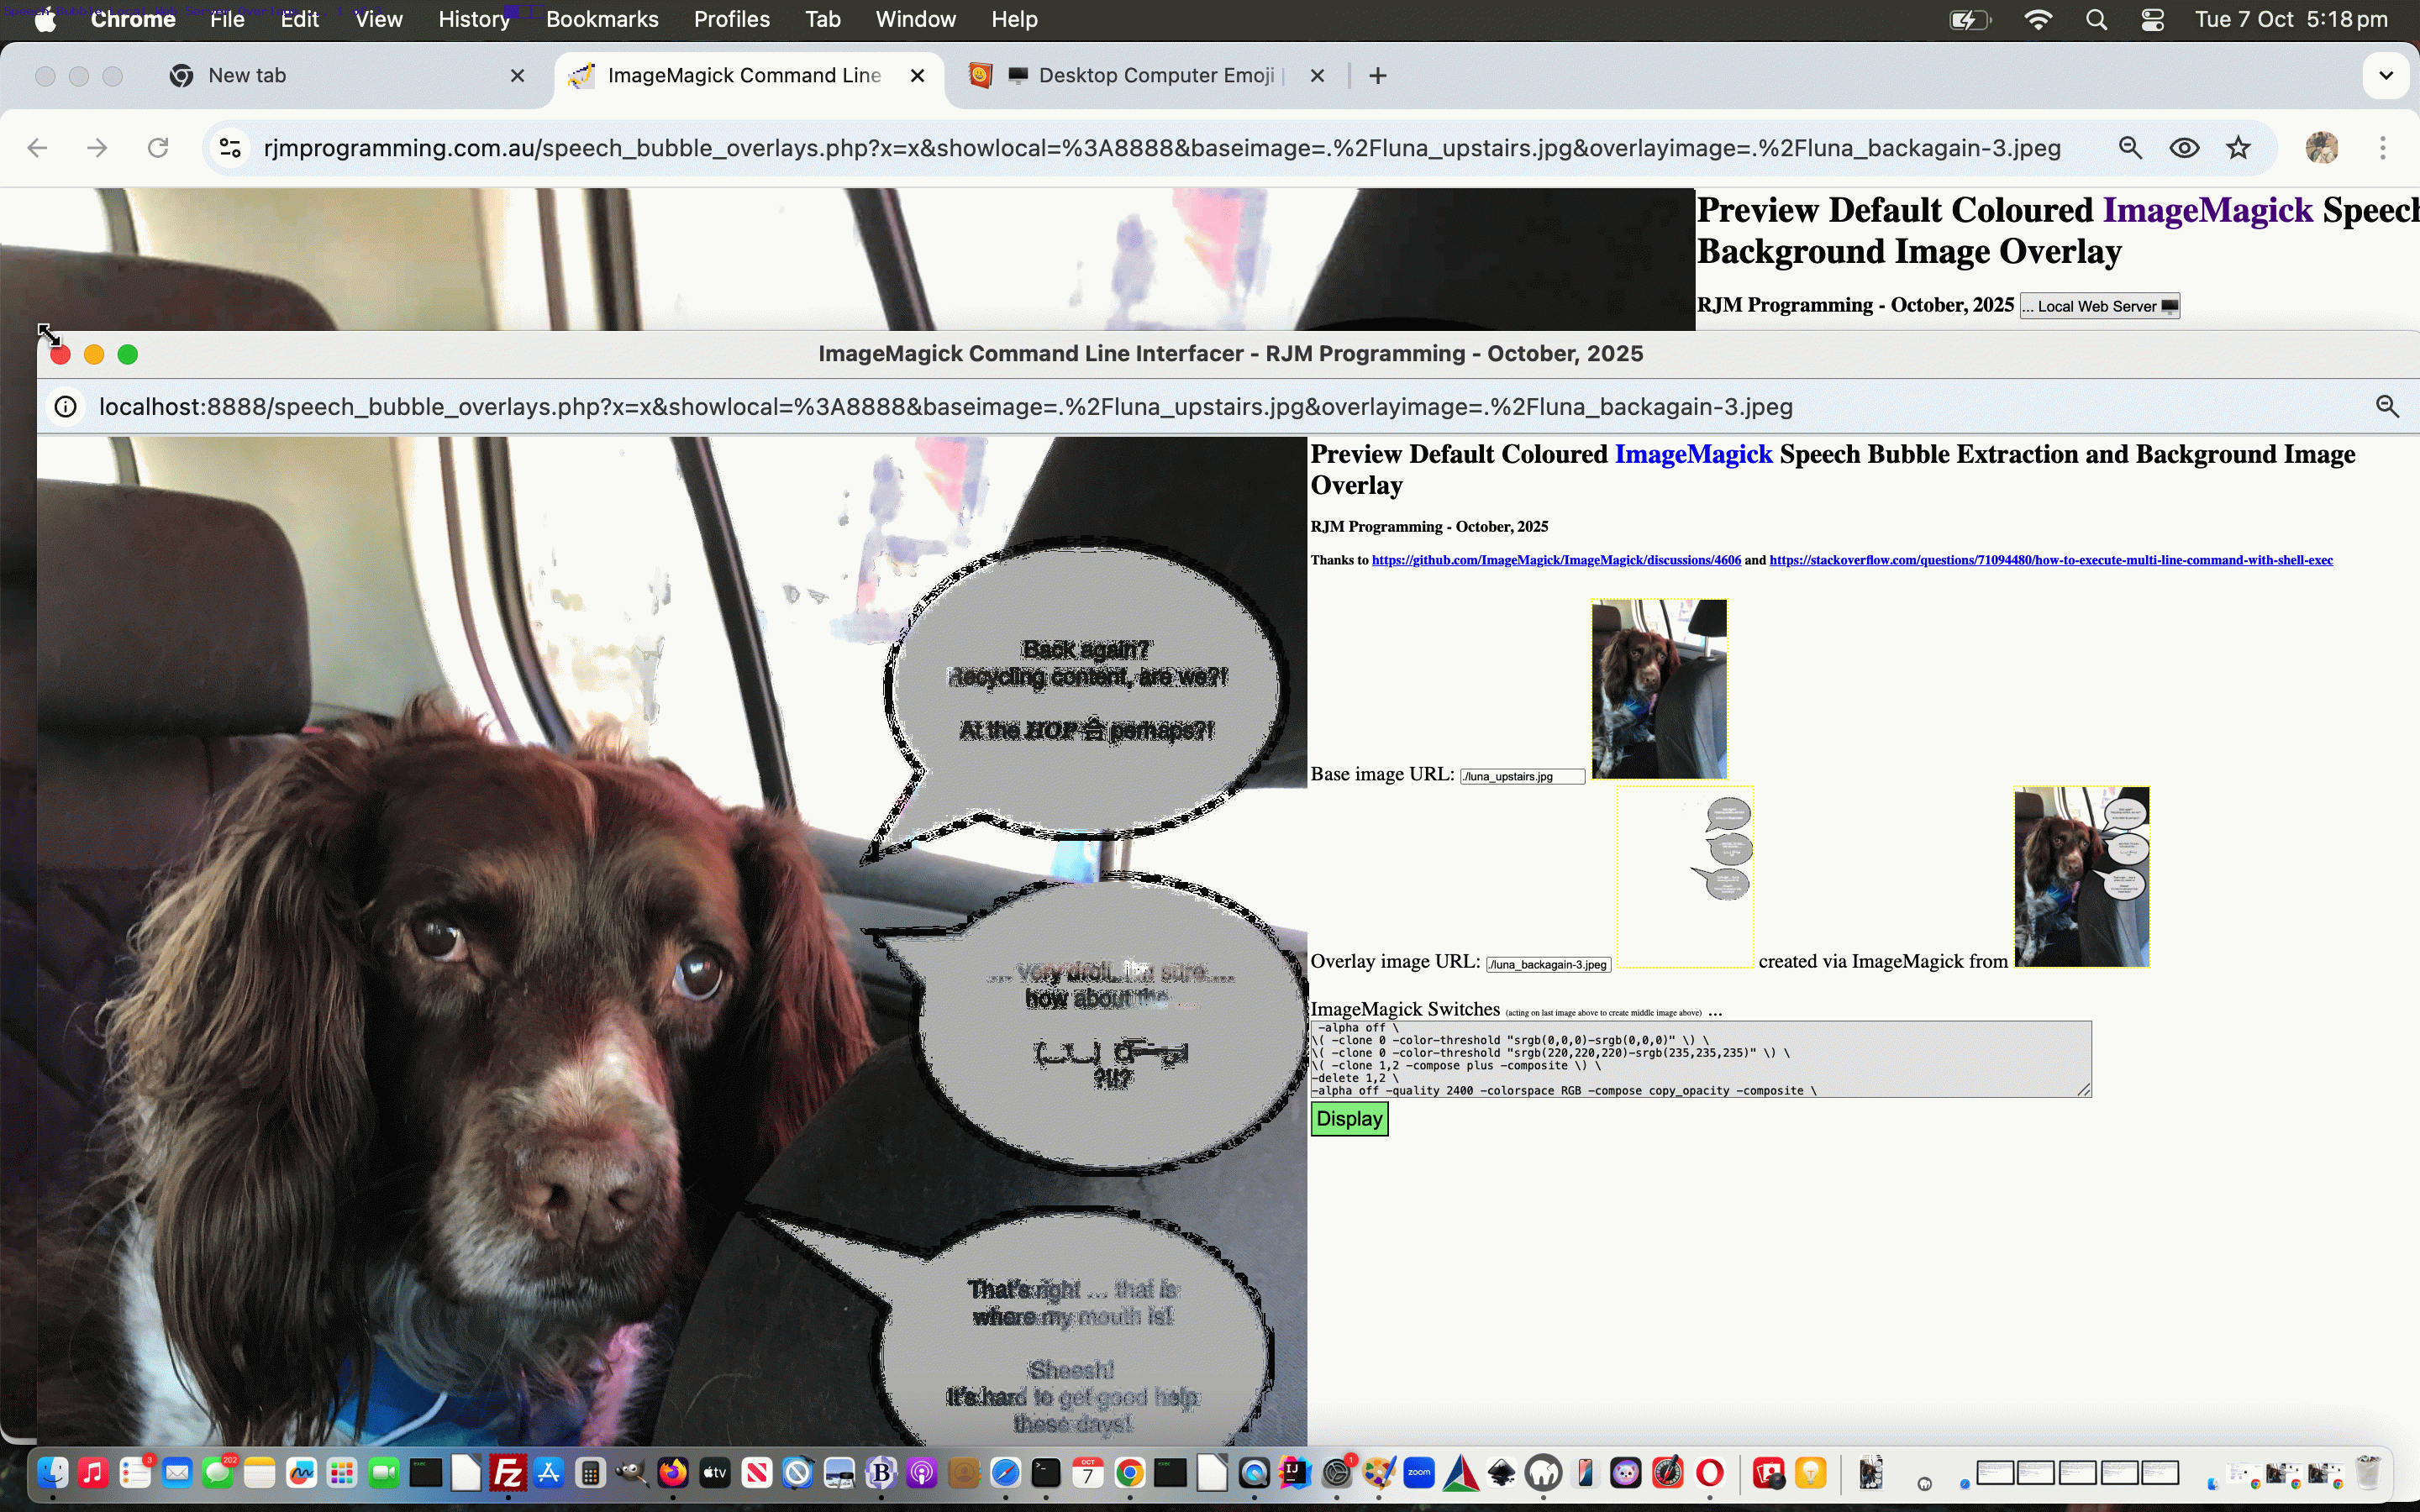Open the stackoverflow.com shell-exec question link
This screenshot has width=2420, height=1512.
point(2050,560)
